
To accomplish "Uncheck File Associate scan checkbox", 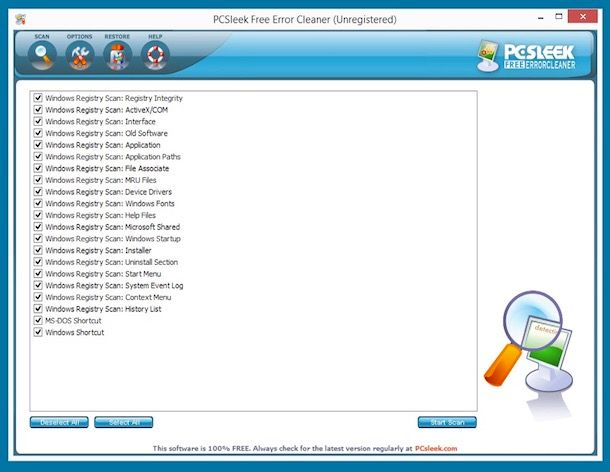I will [x=38, y=168].
